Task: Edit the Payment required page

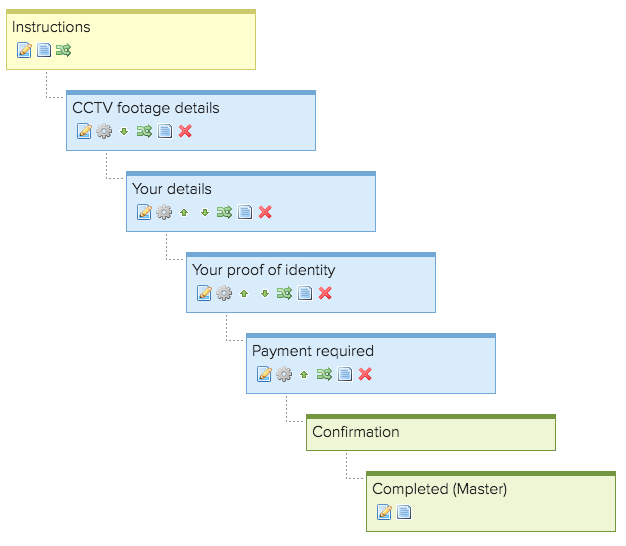Action: click(264, 374)
